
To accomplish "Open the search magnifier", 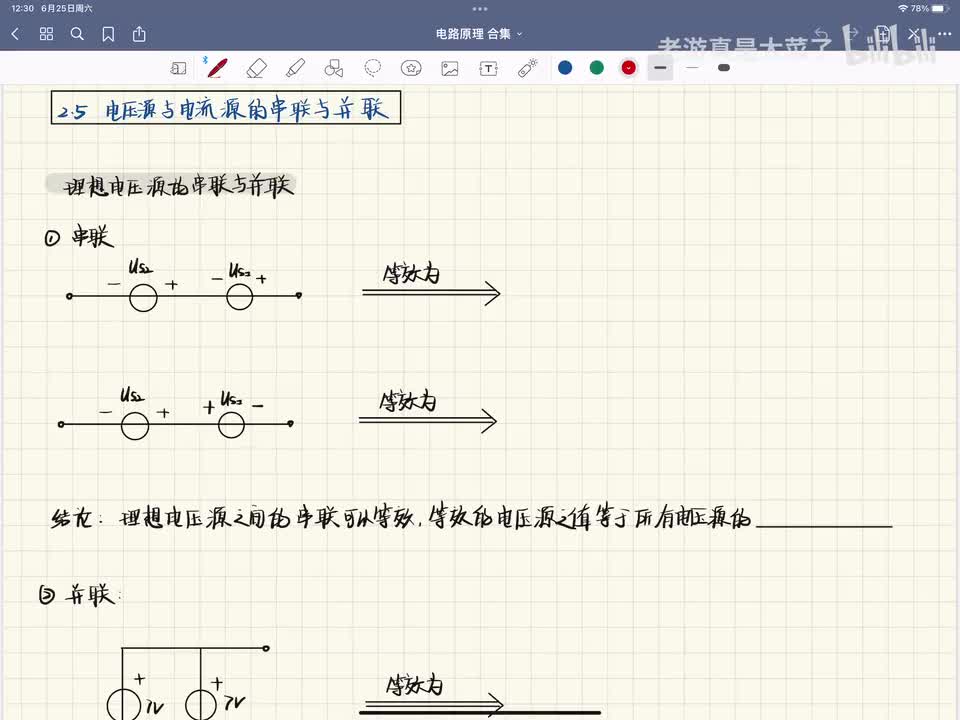I will click(x=77, y=34).
